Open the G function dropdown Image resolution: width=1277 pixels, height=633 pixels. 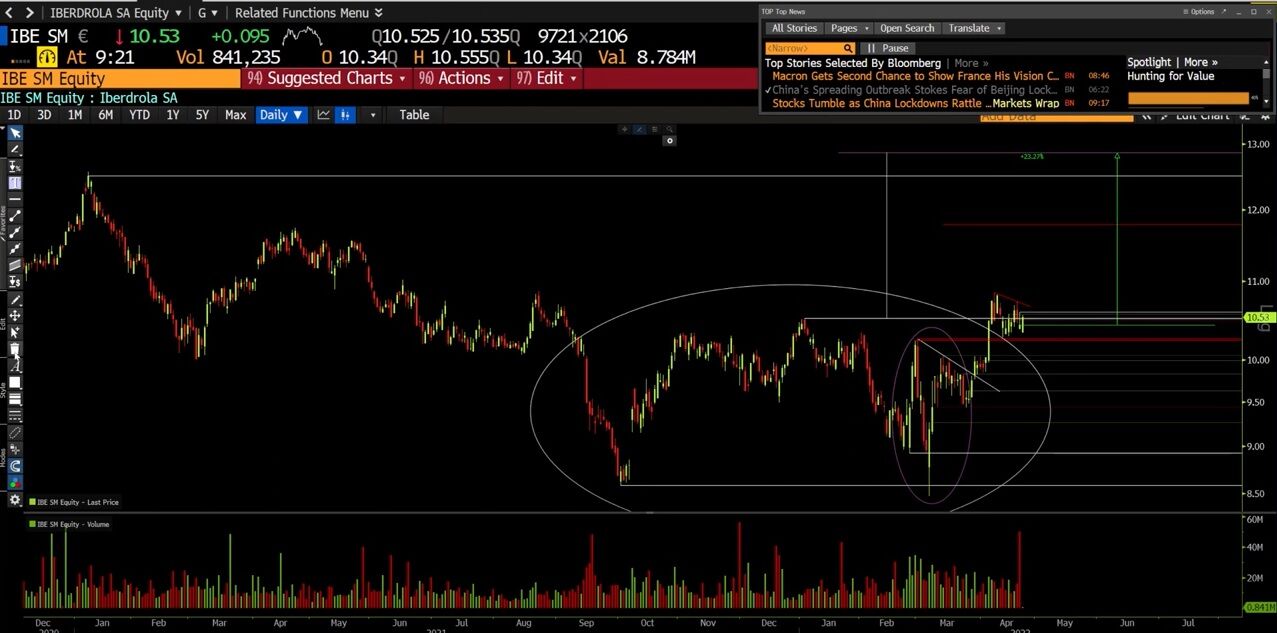208,13
